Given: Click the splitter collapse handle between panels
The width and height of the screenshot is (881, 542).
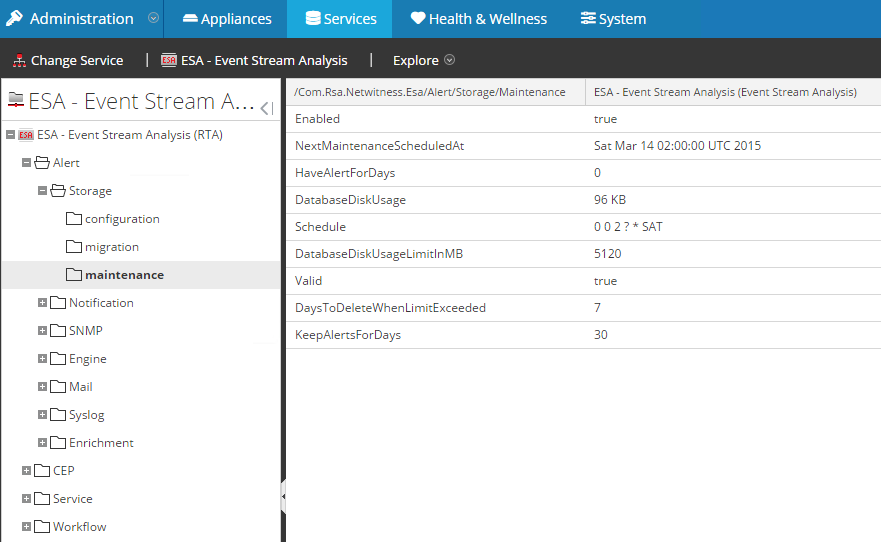Looking at the screenshot, I should (283, 497).
